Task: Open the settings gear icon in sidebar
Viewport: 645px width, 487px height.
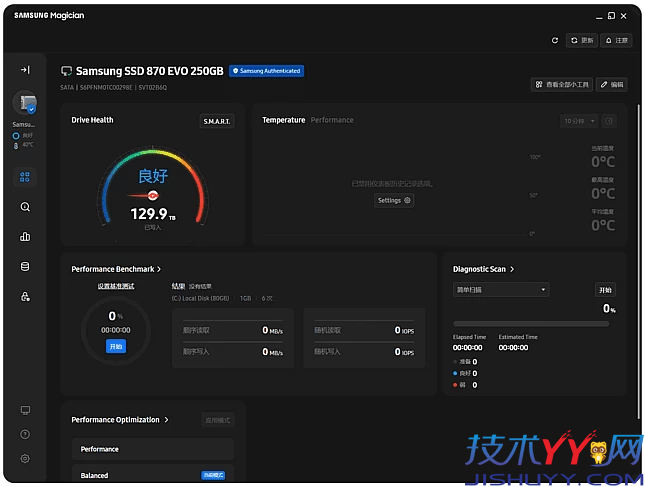Action: [x=25, y=459]
